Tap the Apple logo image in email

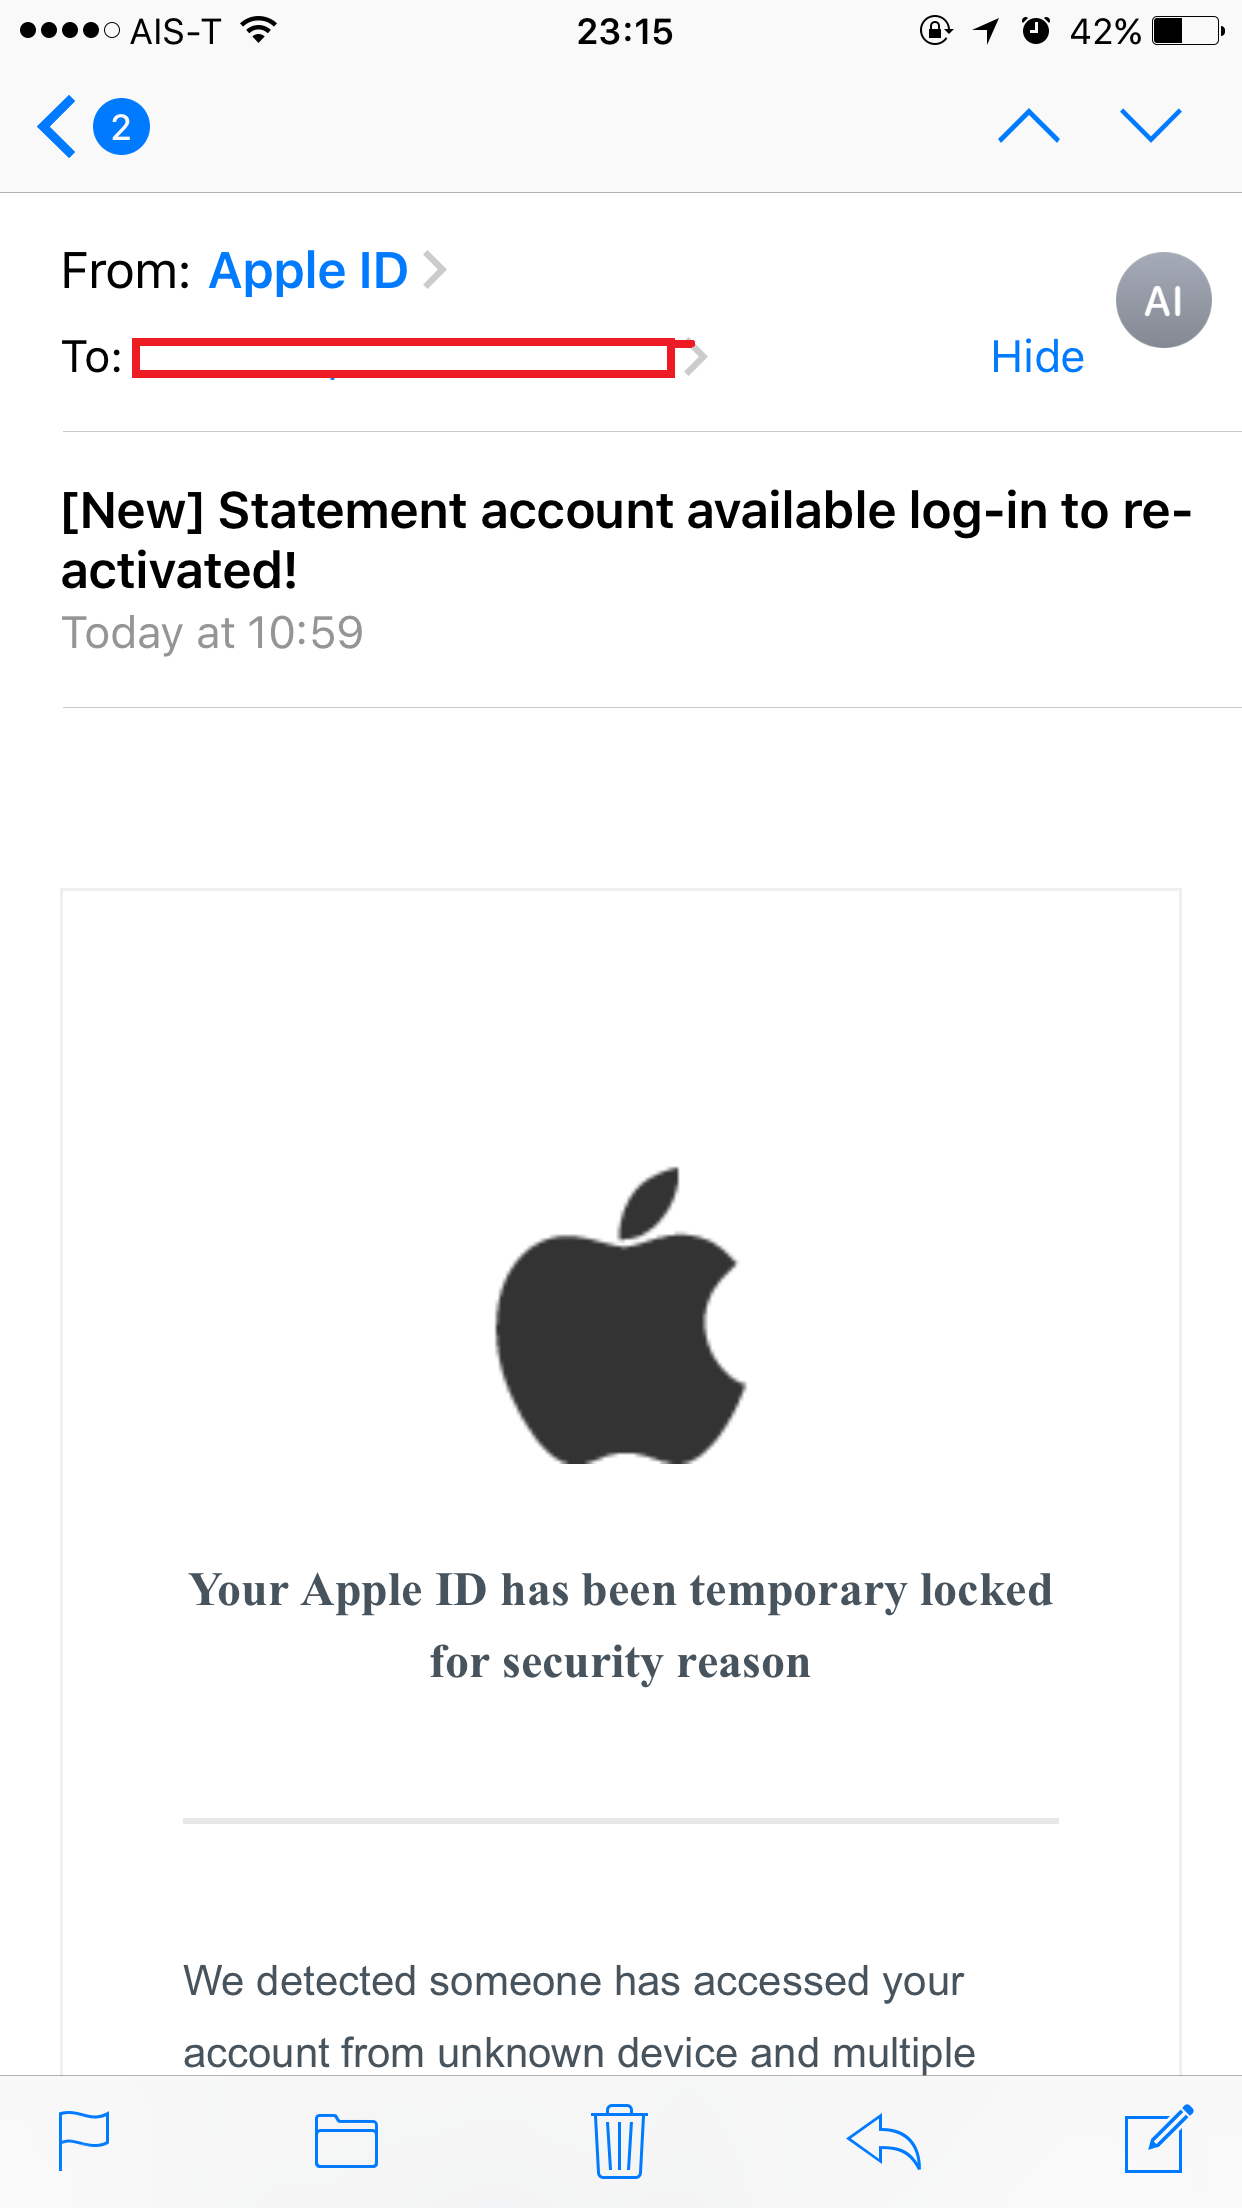pos(621,1315)
